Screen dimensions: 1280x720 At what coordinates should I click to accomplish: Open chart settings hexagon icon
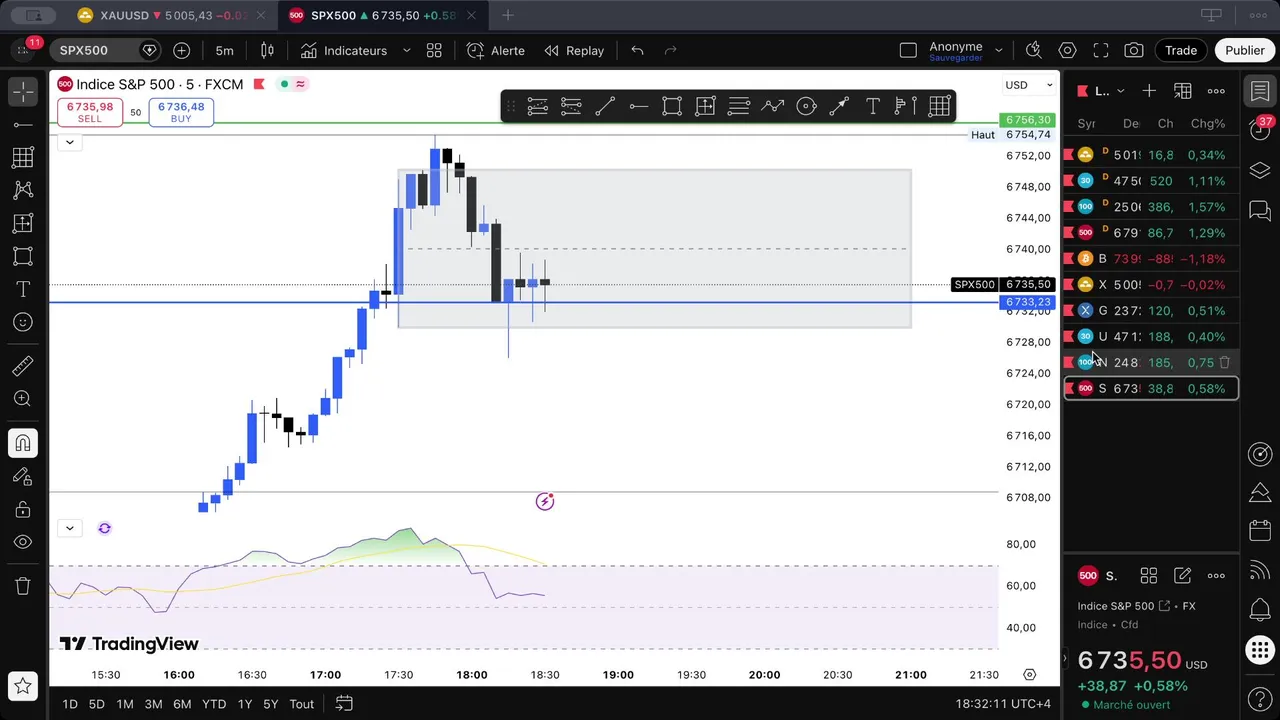1067,50
